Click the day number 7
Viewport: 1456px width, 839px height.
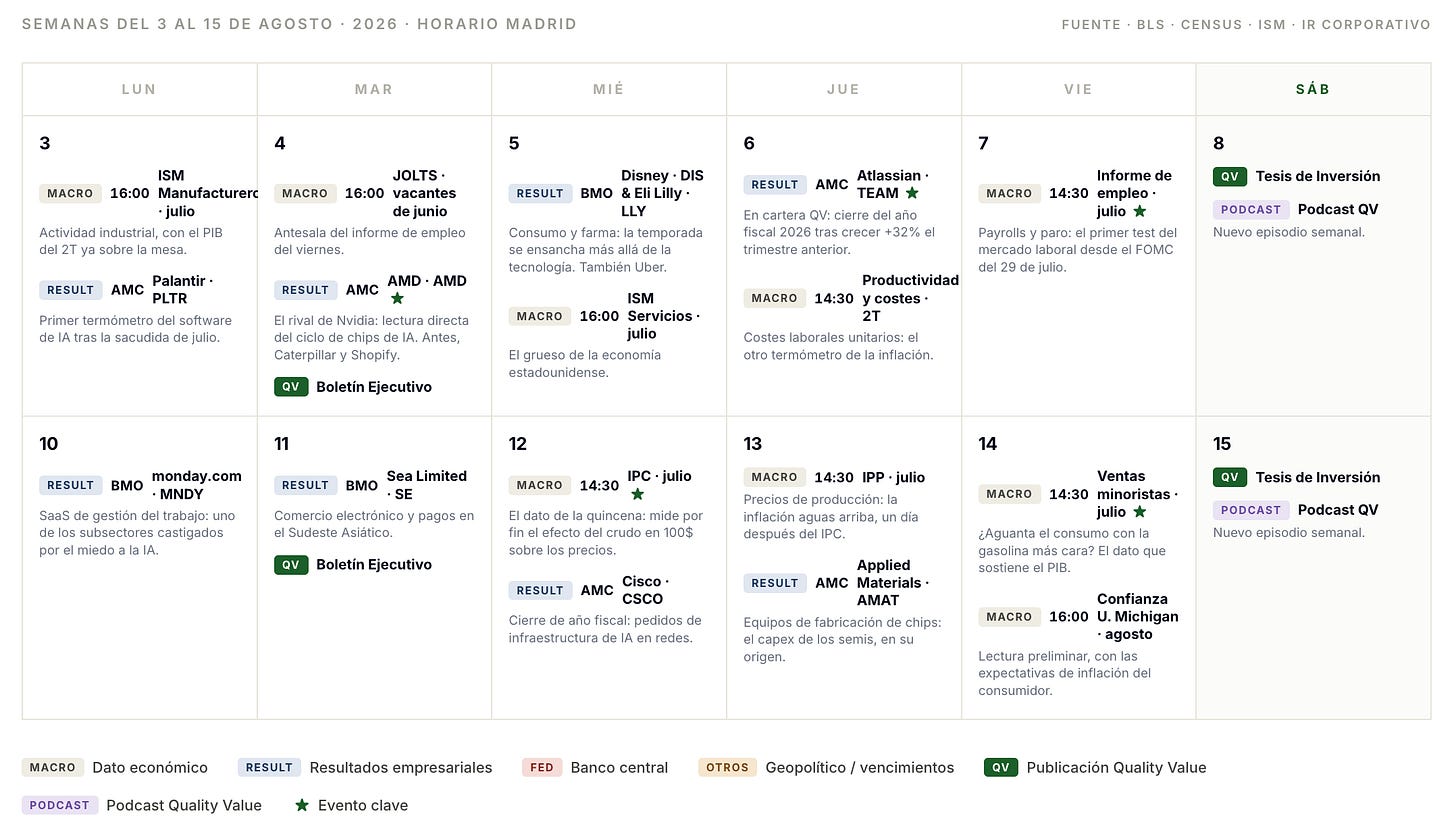pos(983,143)
